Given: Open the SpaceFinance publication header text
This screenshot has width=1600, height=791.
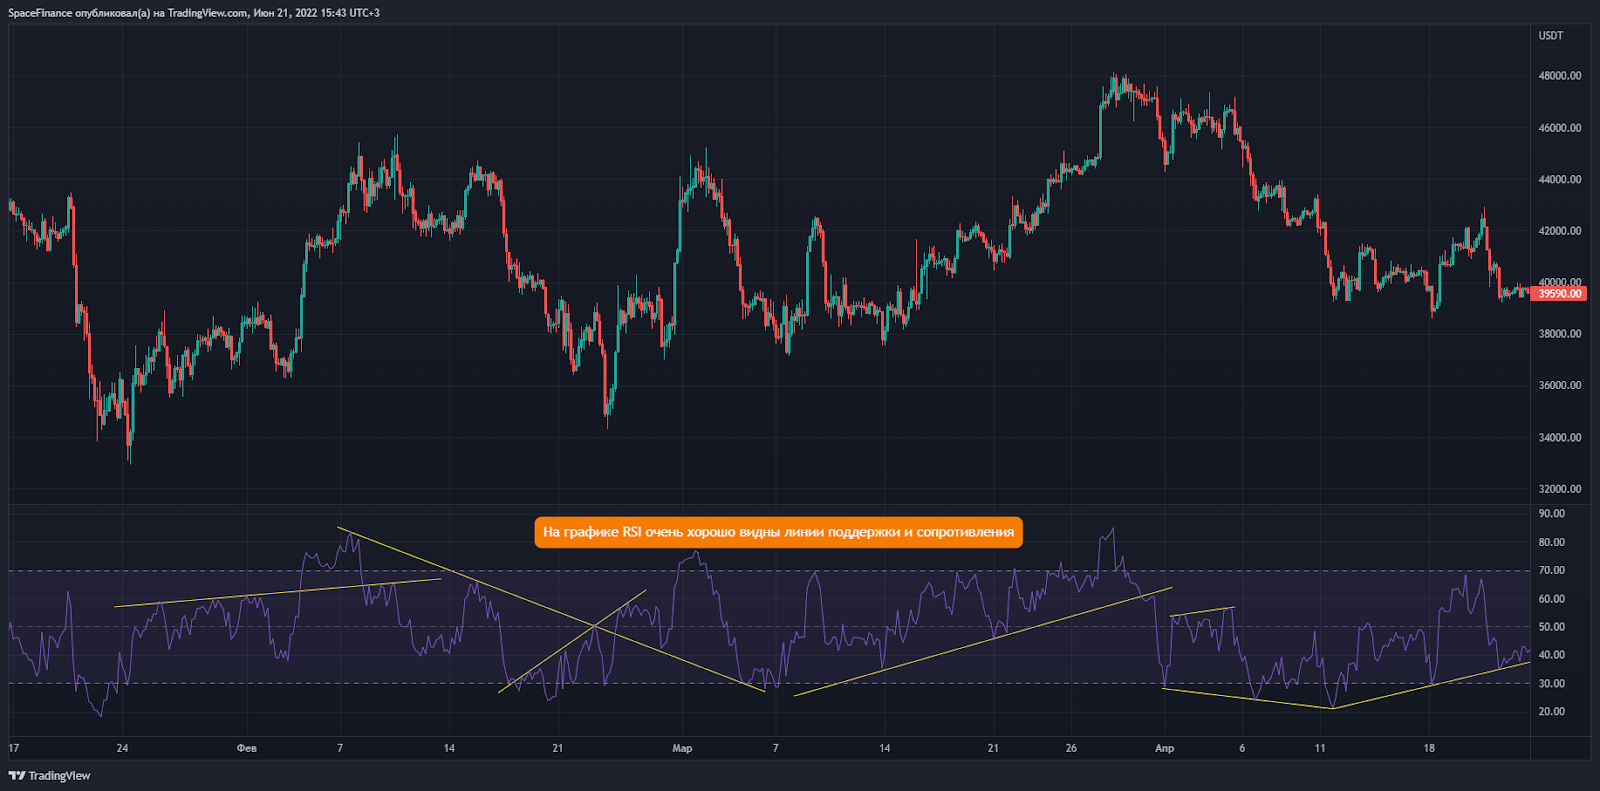Looking at the screenshot, I should click(x=194, y=13).
